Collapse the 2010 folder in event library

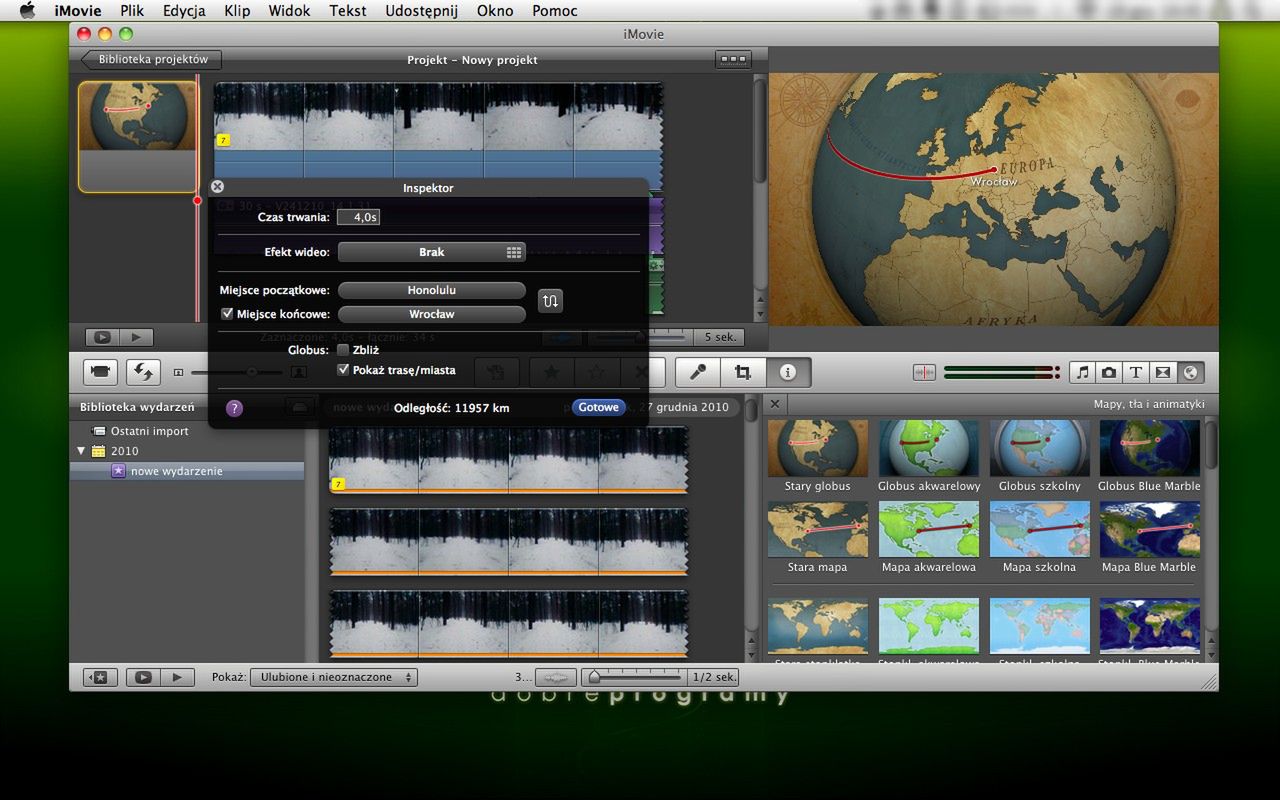(81, 451)
